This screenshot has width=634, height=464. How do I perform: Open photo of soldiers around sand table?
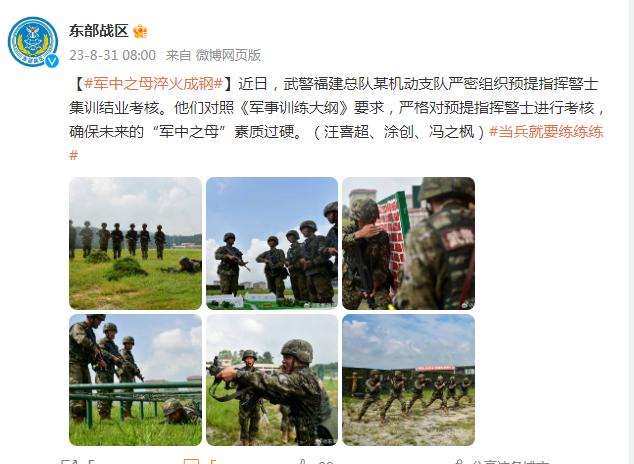point(272,243)
